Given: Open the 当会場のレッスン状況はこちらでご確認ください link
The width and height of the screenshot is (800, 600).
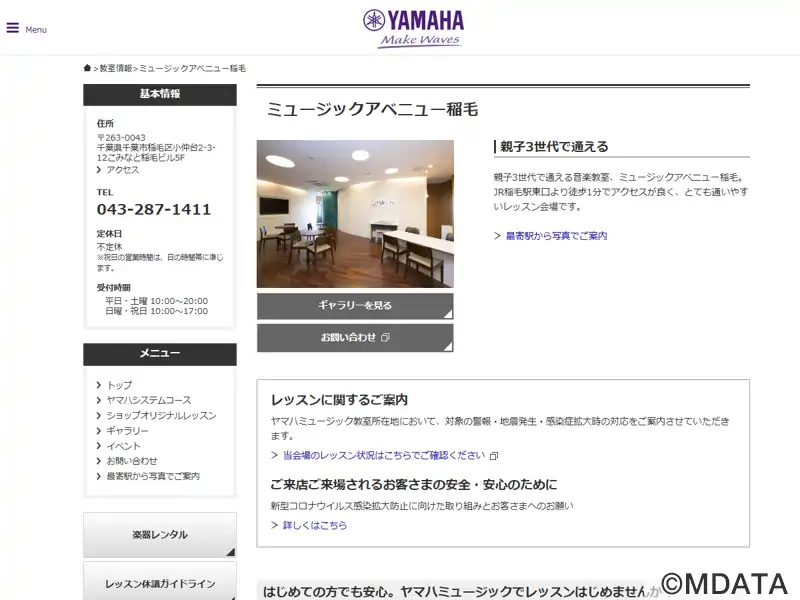Looking at the screenshot, I should tap(384, 455).
